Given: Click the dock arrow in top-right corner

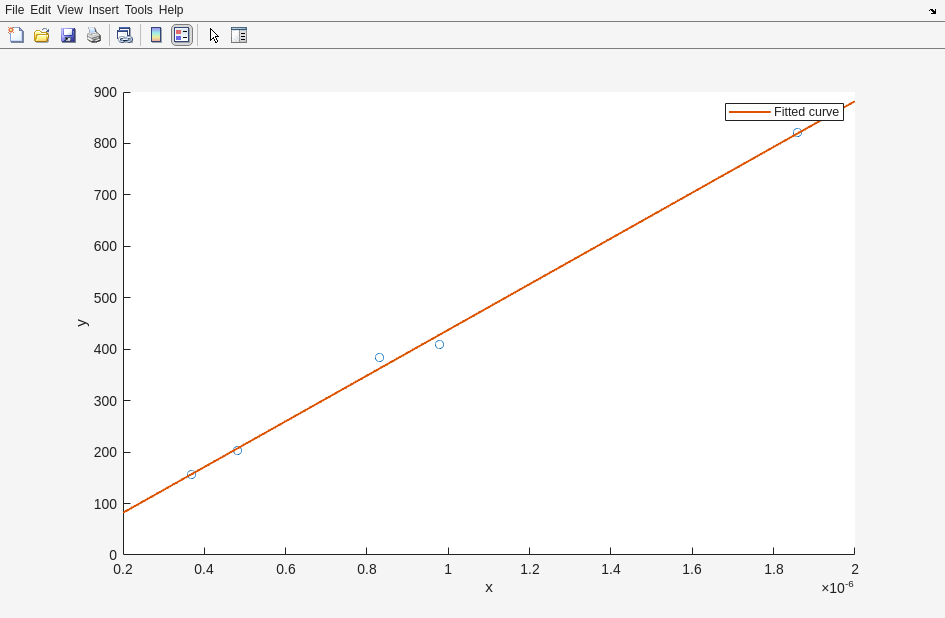Looking at the screenshot, I should click(x=932, y=11).
